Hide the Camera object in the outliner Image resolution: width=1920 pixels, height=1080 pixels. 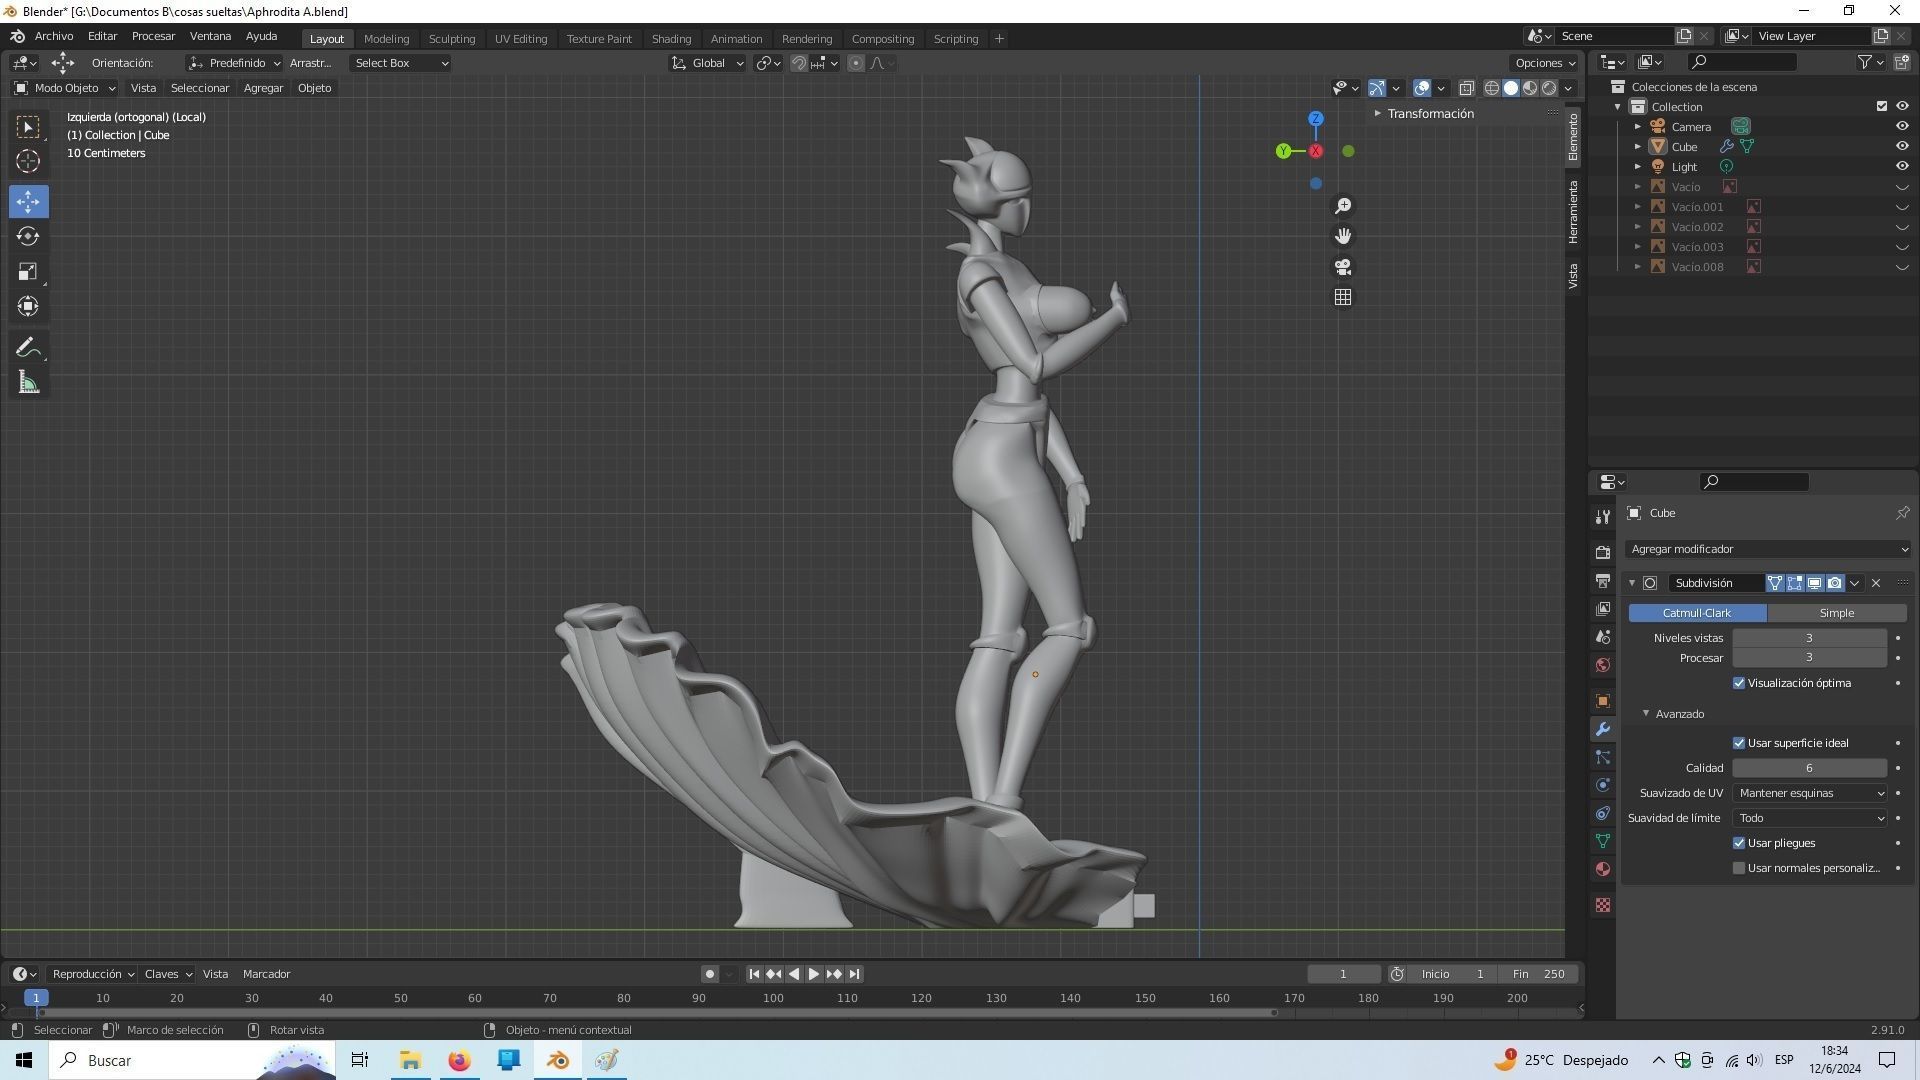click(1902, 127)
